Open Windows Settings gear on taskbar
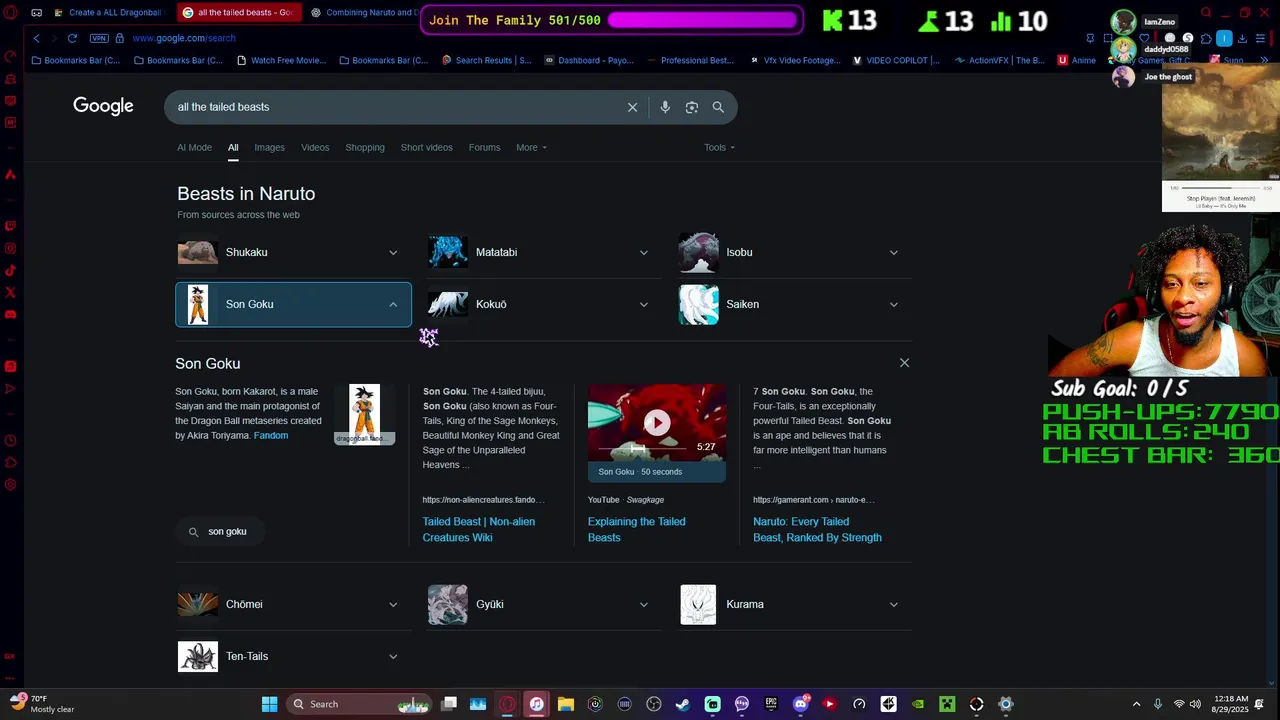 click(1006, 704)
